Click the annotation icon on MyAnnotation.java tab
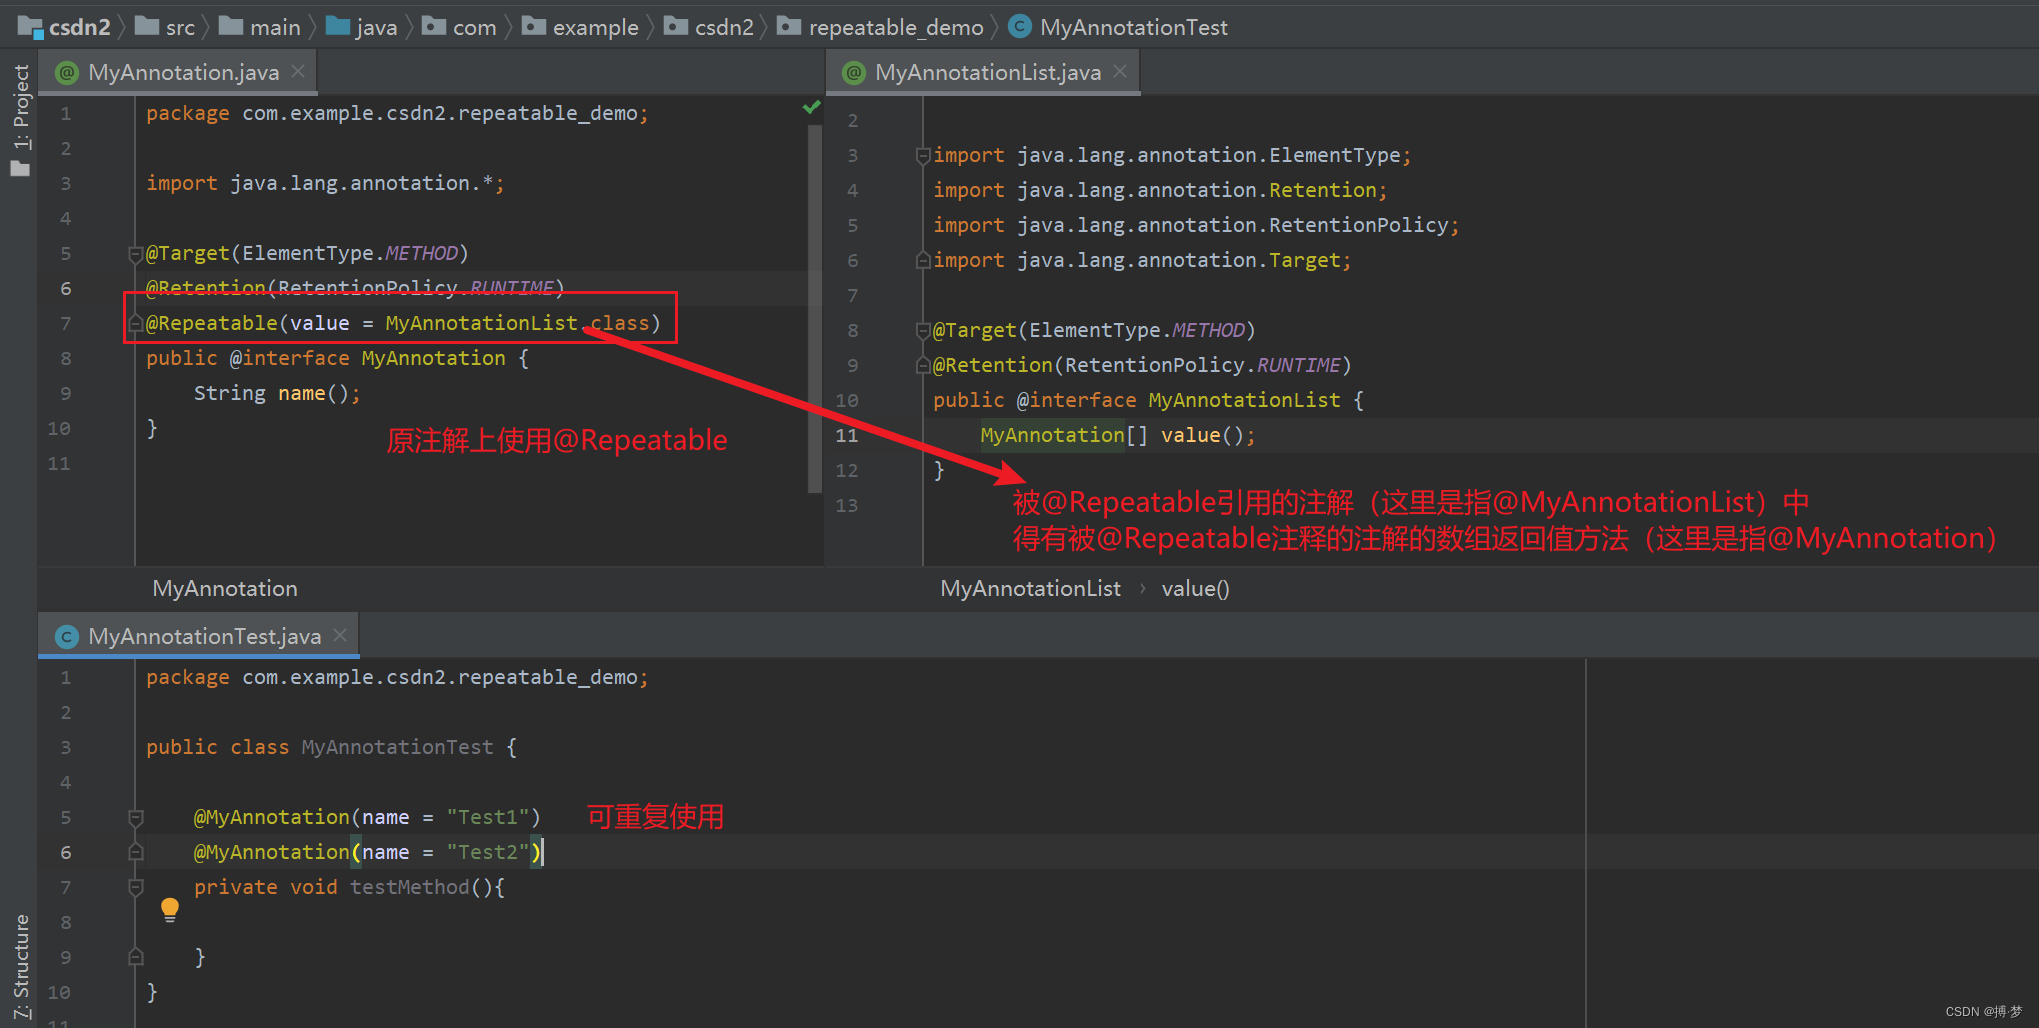Viewport: 2039px width, 1028px height. pos(67,72)
